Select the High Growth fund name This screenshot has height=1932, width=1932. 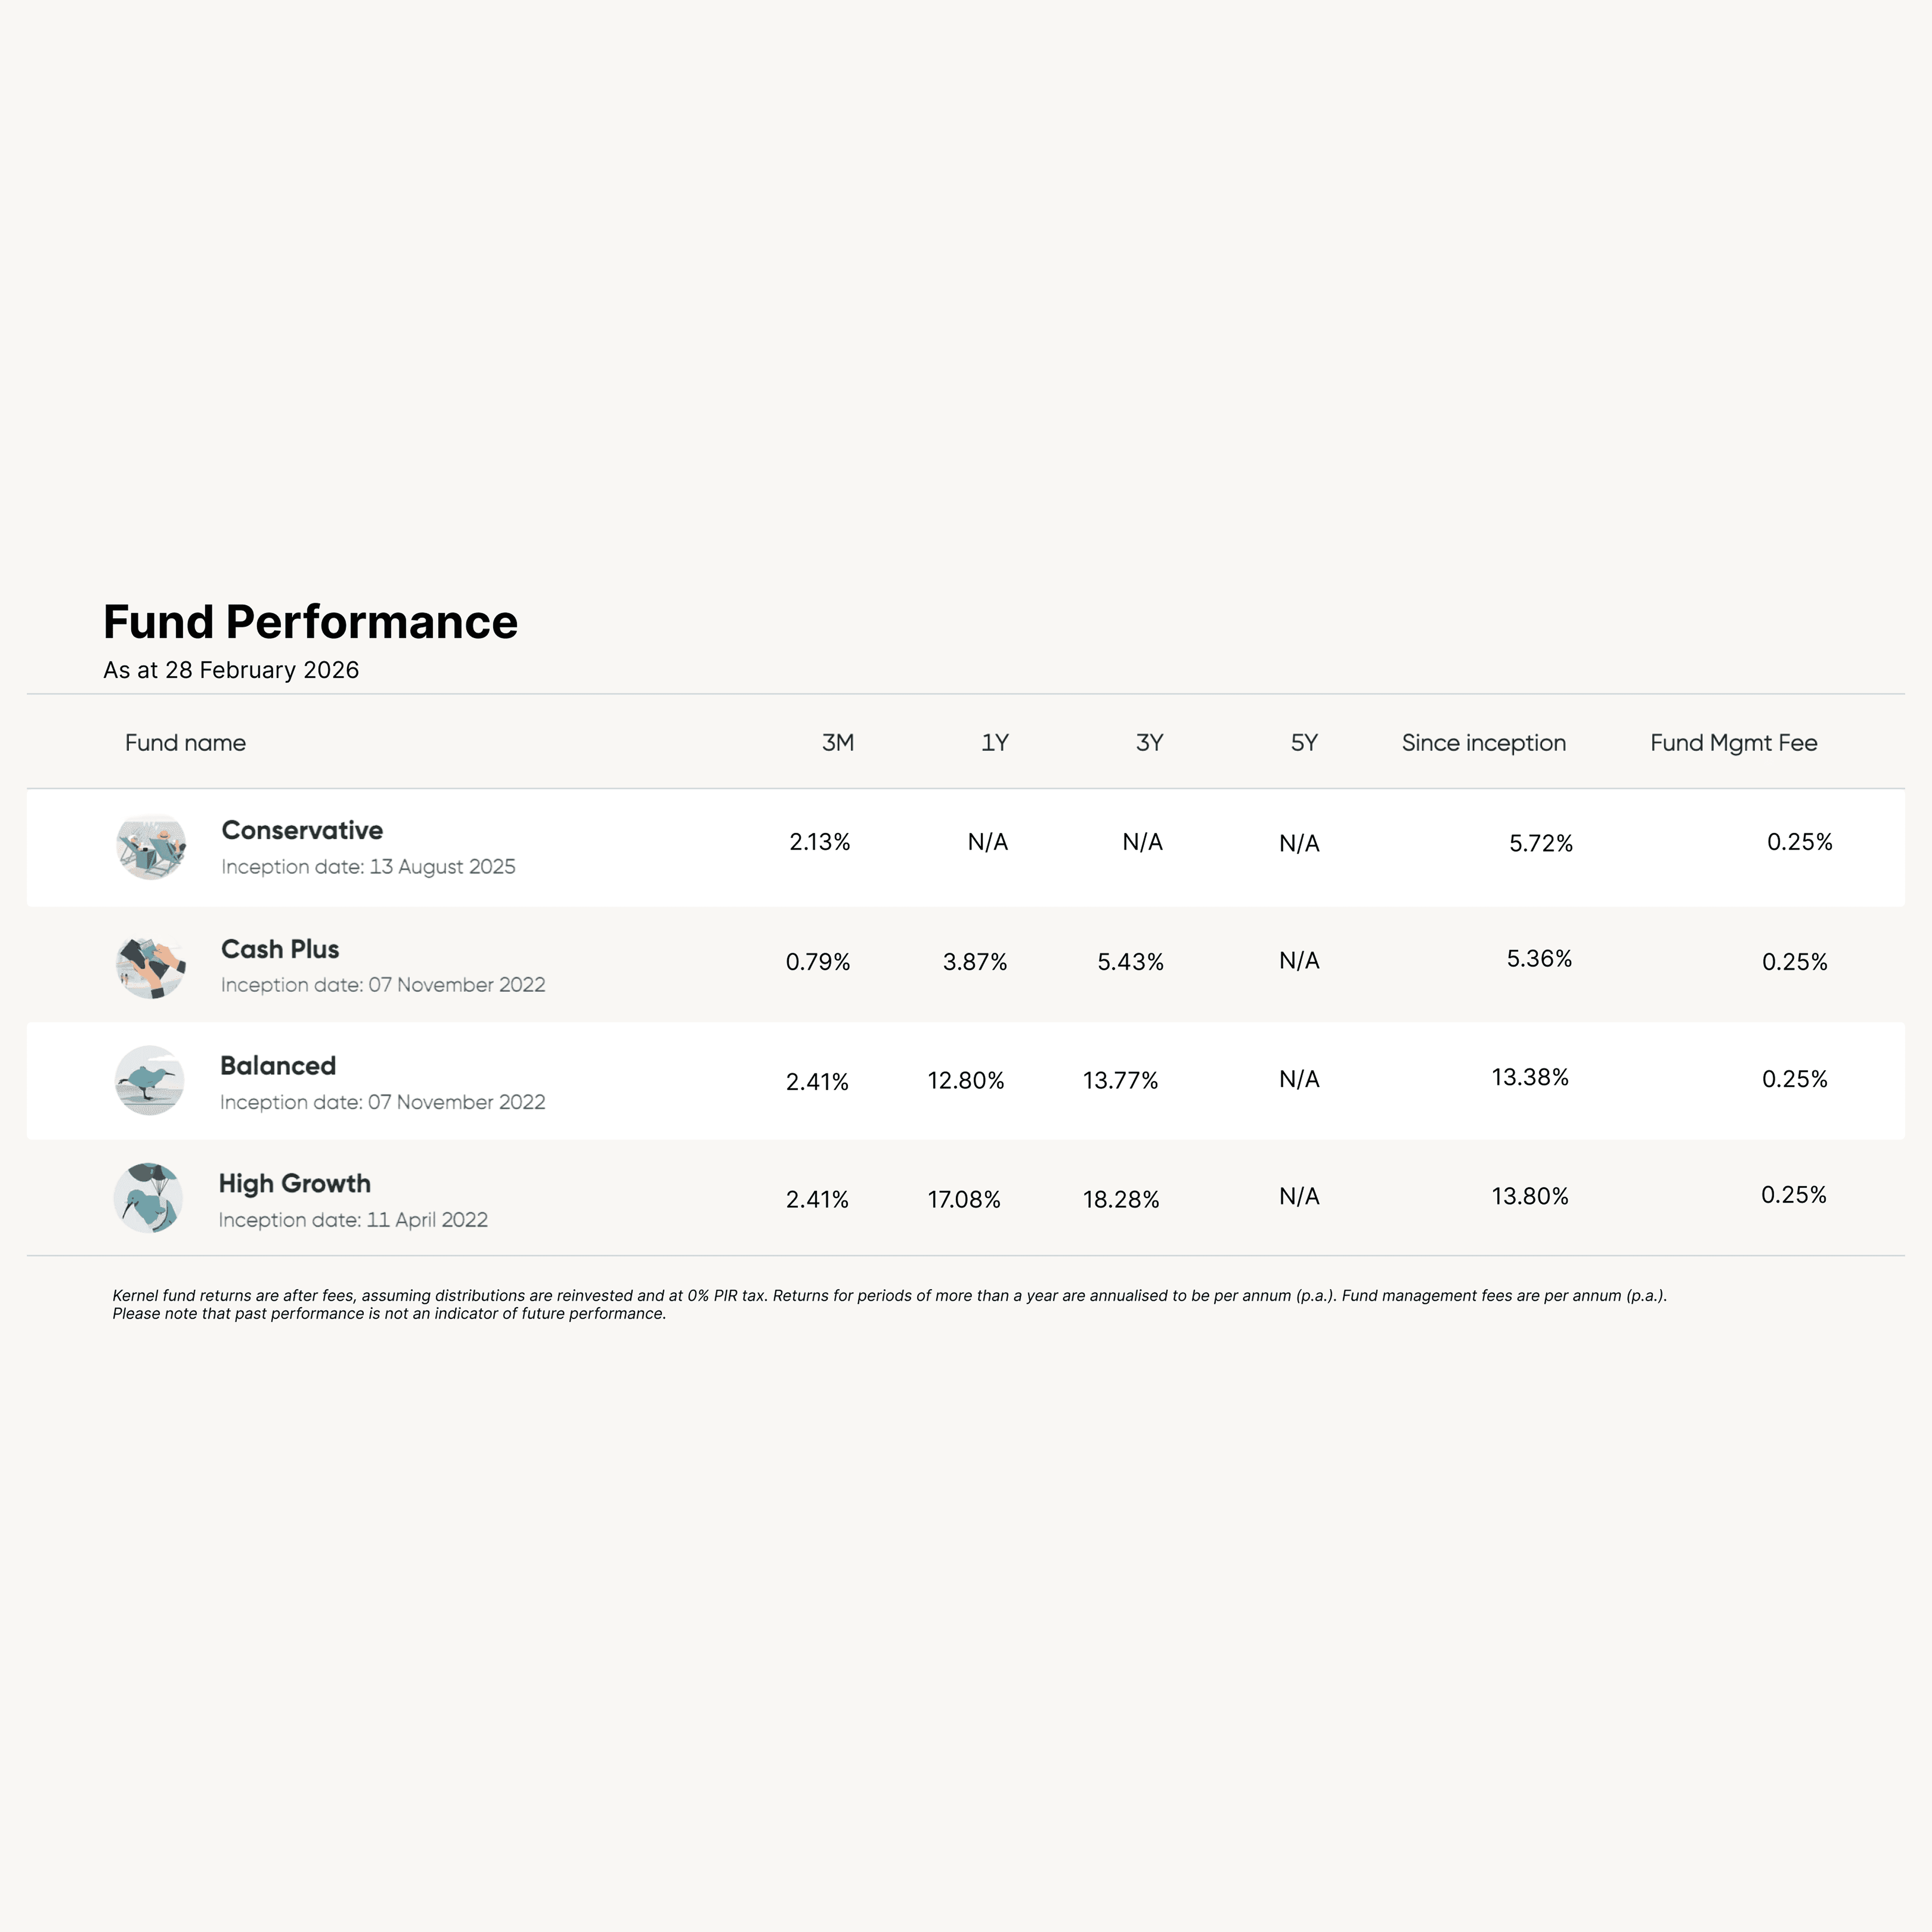coord(295,1183)
